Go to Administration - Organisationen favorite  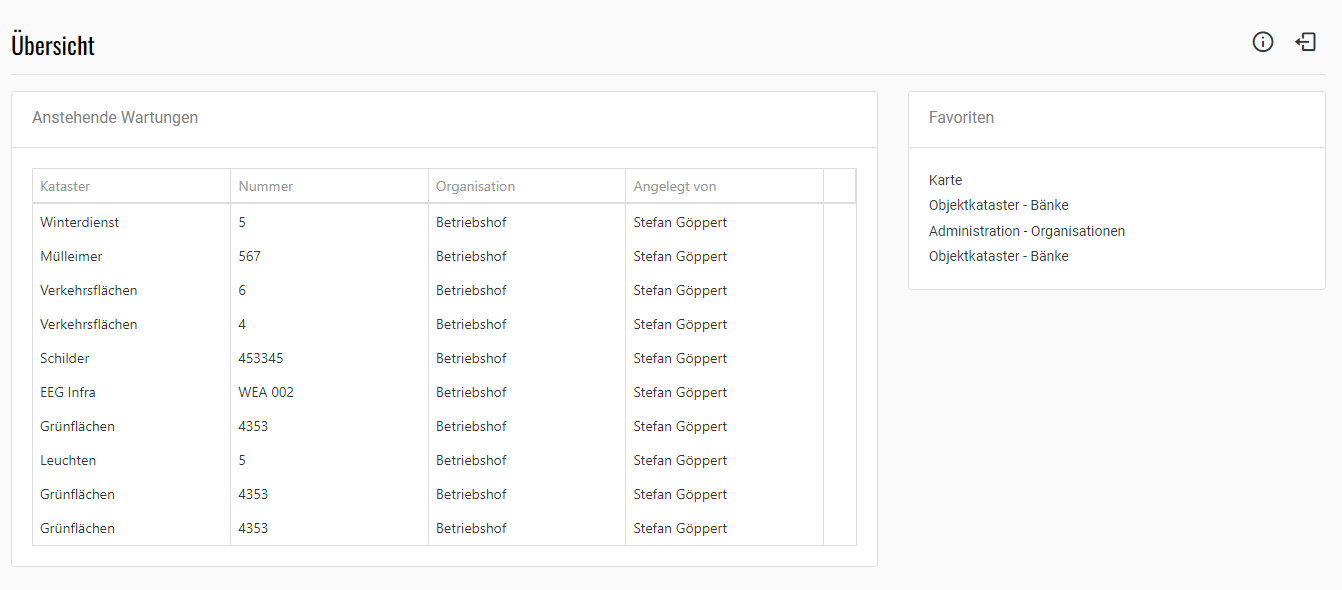[1026, 231]
